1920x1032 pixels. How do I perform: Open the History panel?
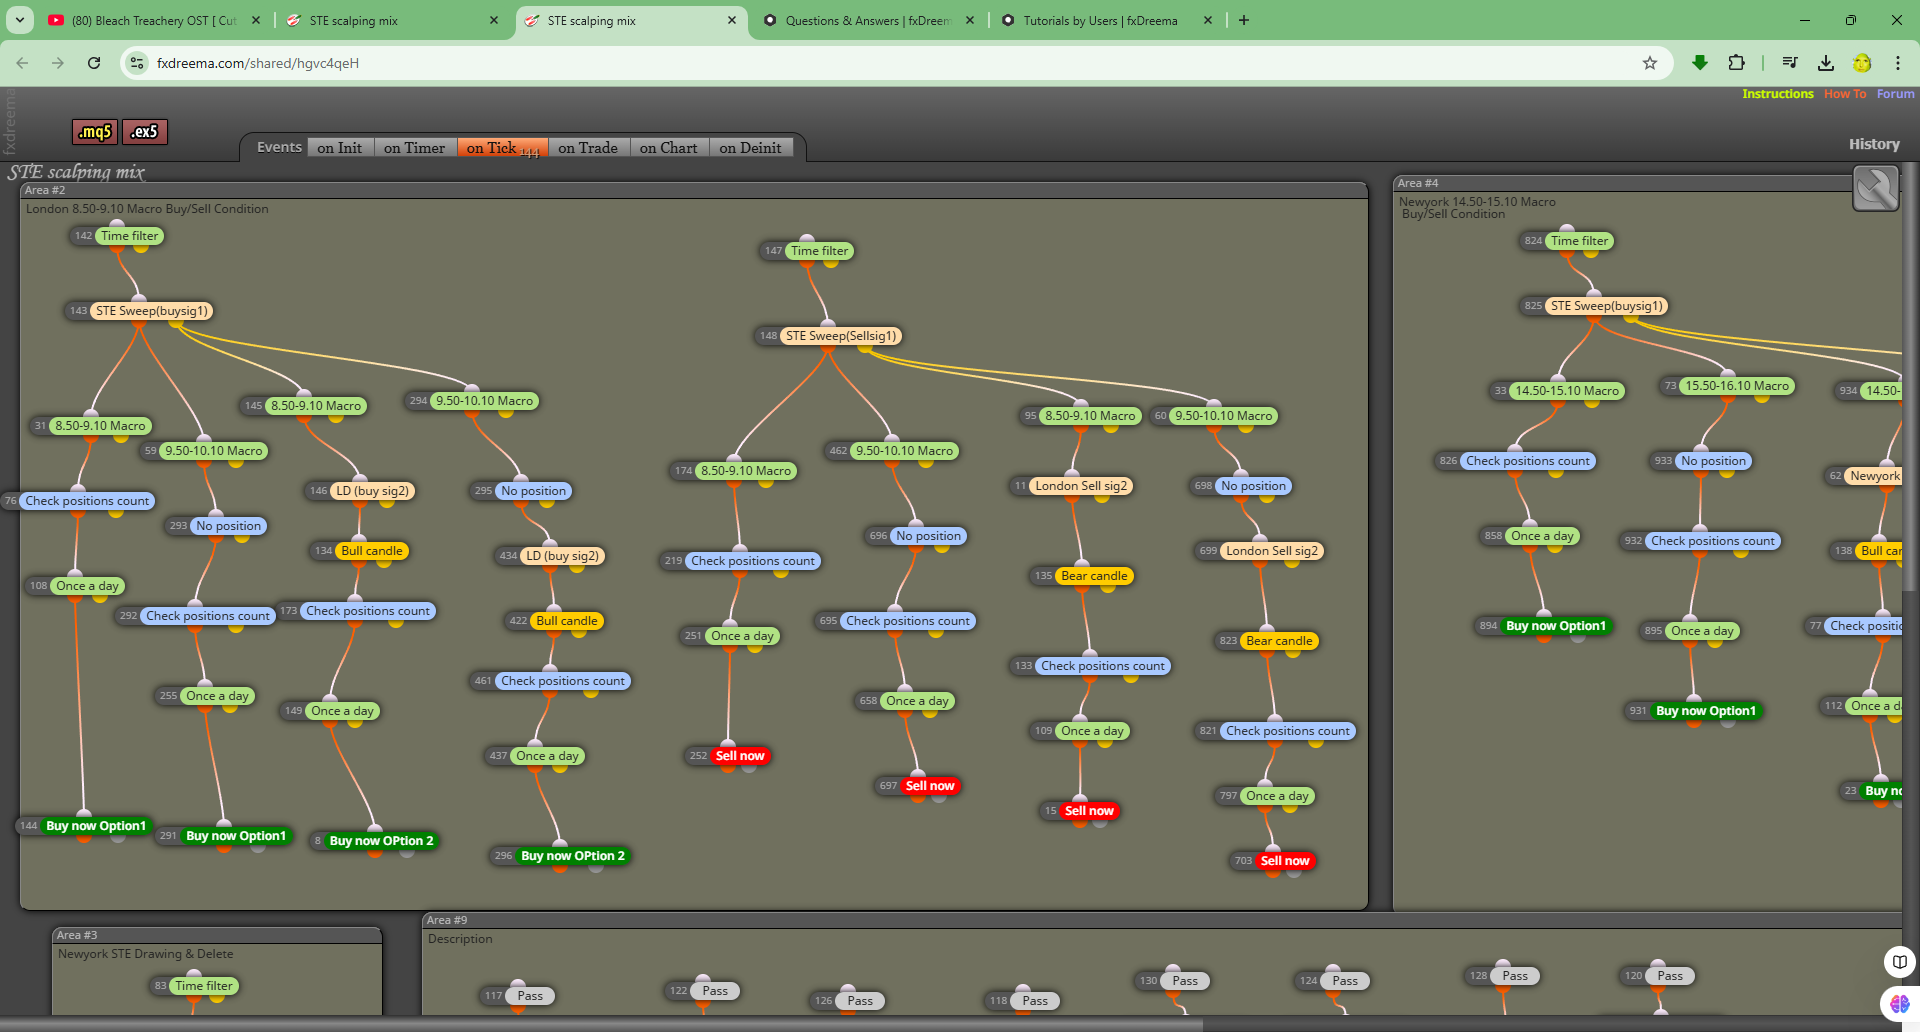pos(1874,144)
